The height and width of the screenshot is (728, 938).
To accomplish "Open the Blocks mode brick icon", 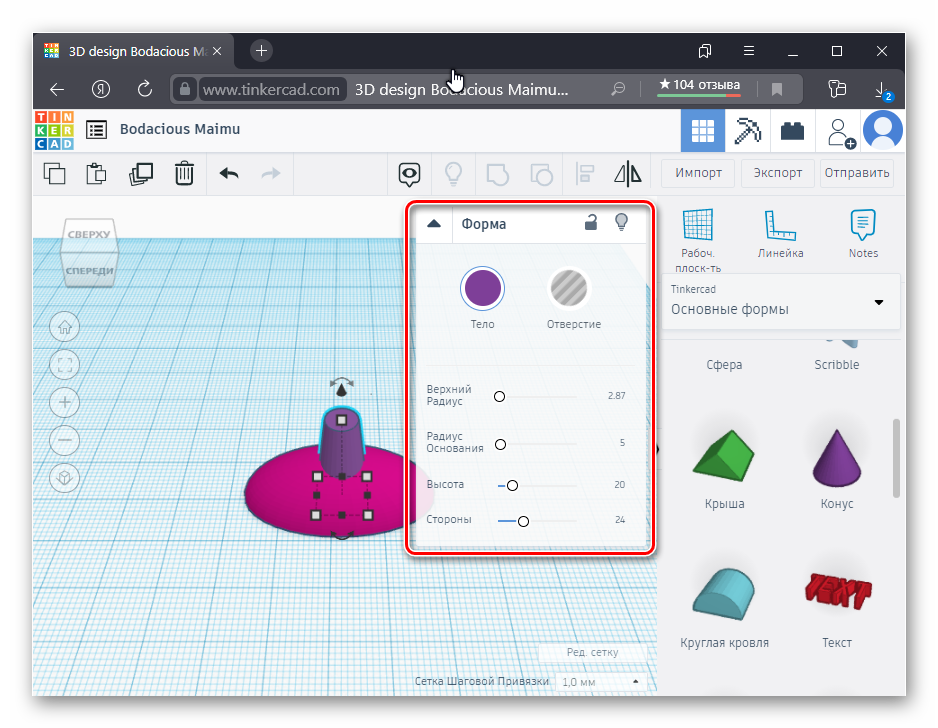I will (x=793, y=130).
